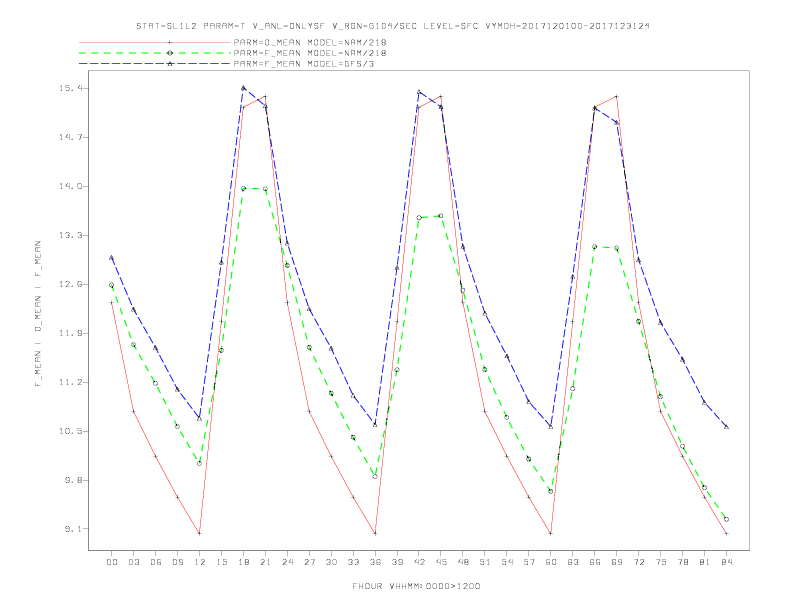Click the y-axis tick label 11.9
The width and height of the screenshot is (792, 612).
pos(70,333)
